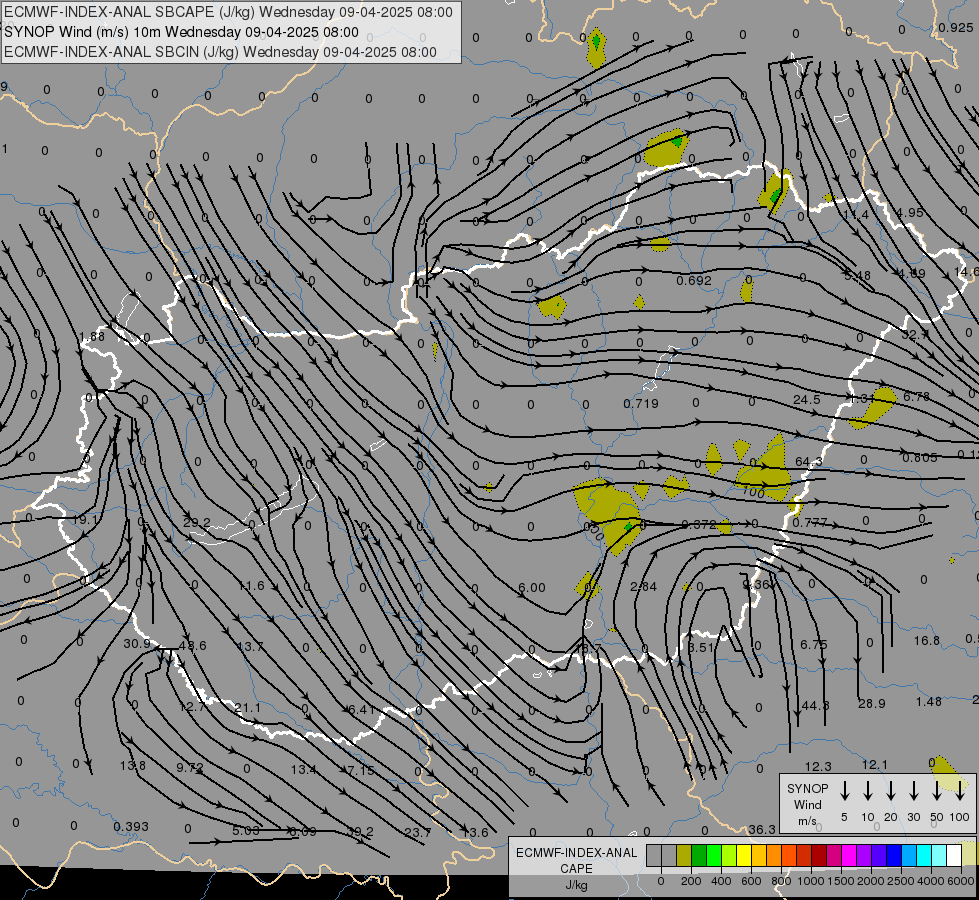The width and height of the screenshot is (979, 900).
Task: Click the 100 m/s wind arrow in legend
Action: [x=960, y=791]
